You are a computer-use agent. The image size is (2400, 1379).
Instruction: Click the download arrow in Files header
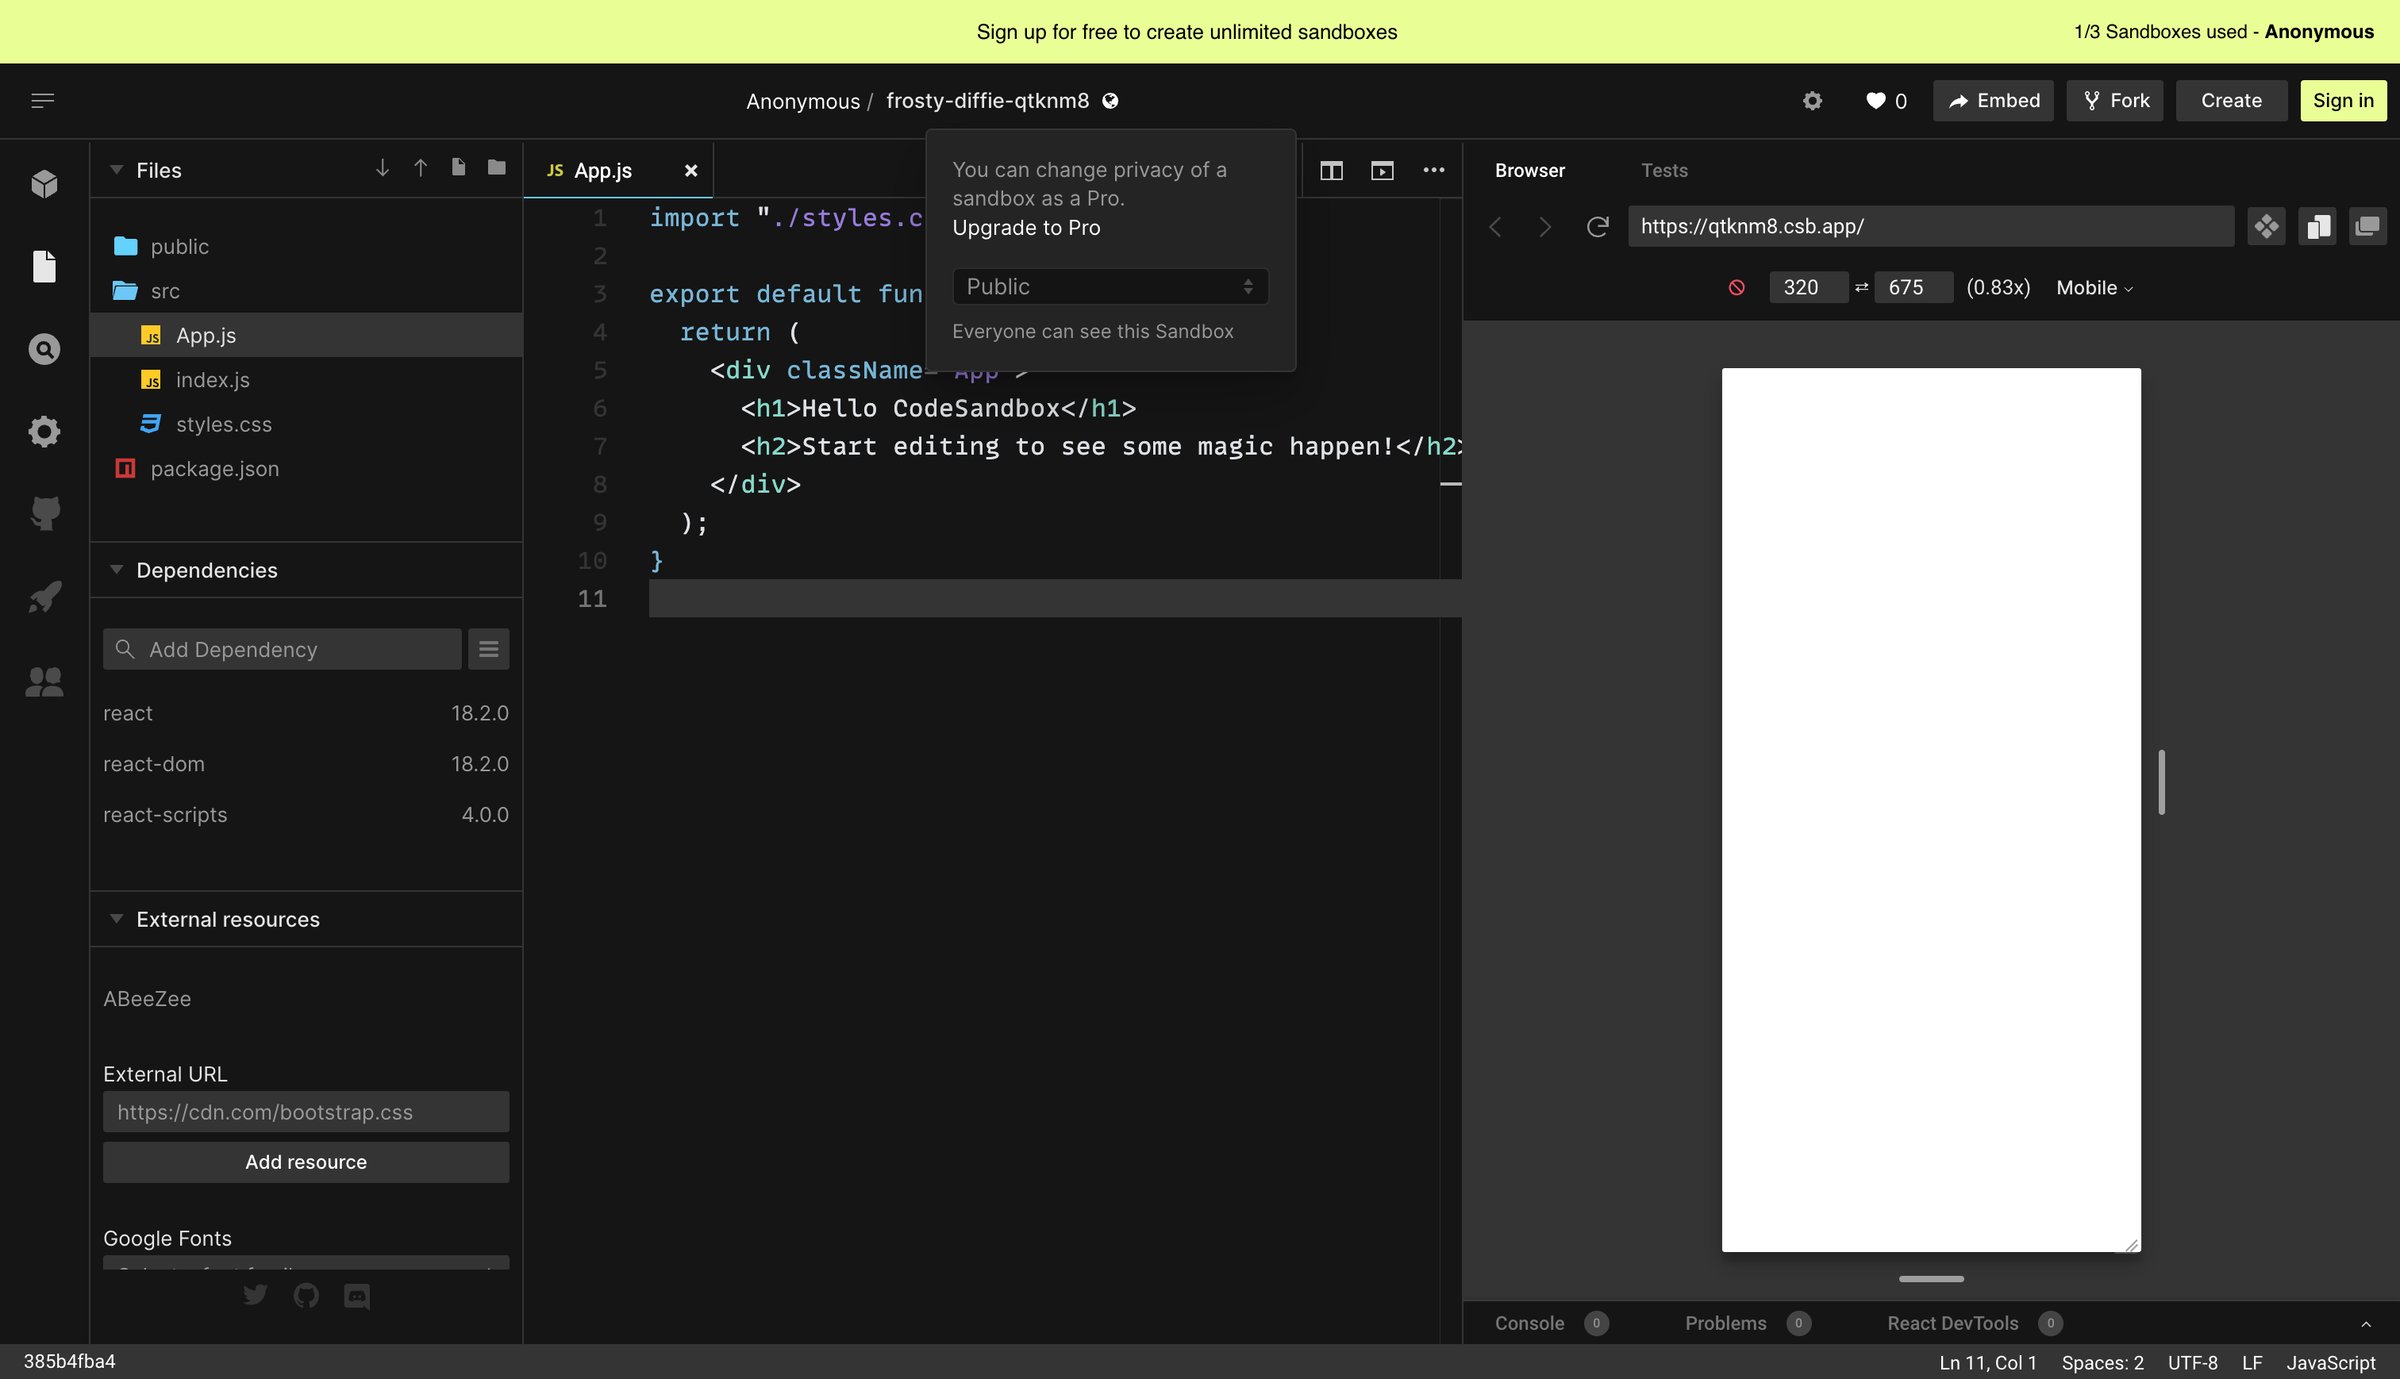(382, 168)
